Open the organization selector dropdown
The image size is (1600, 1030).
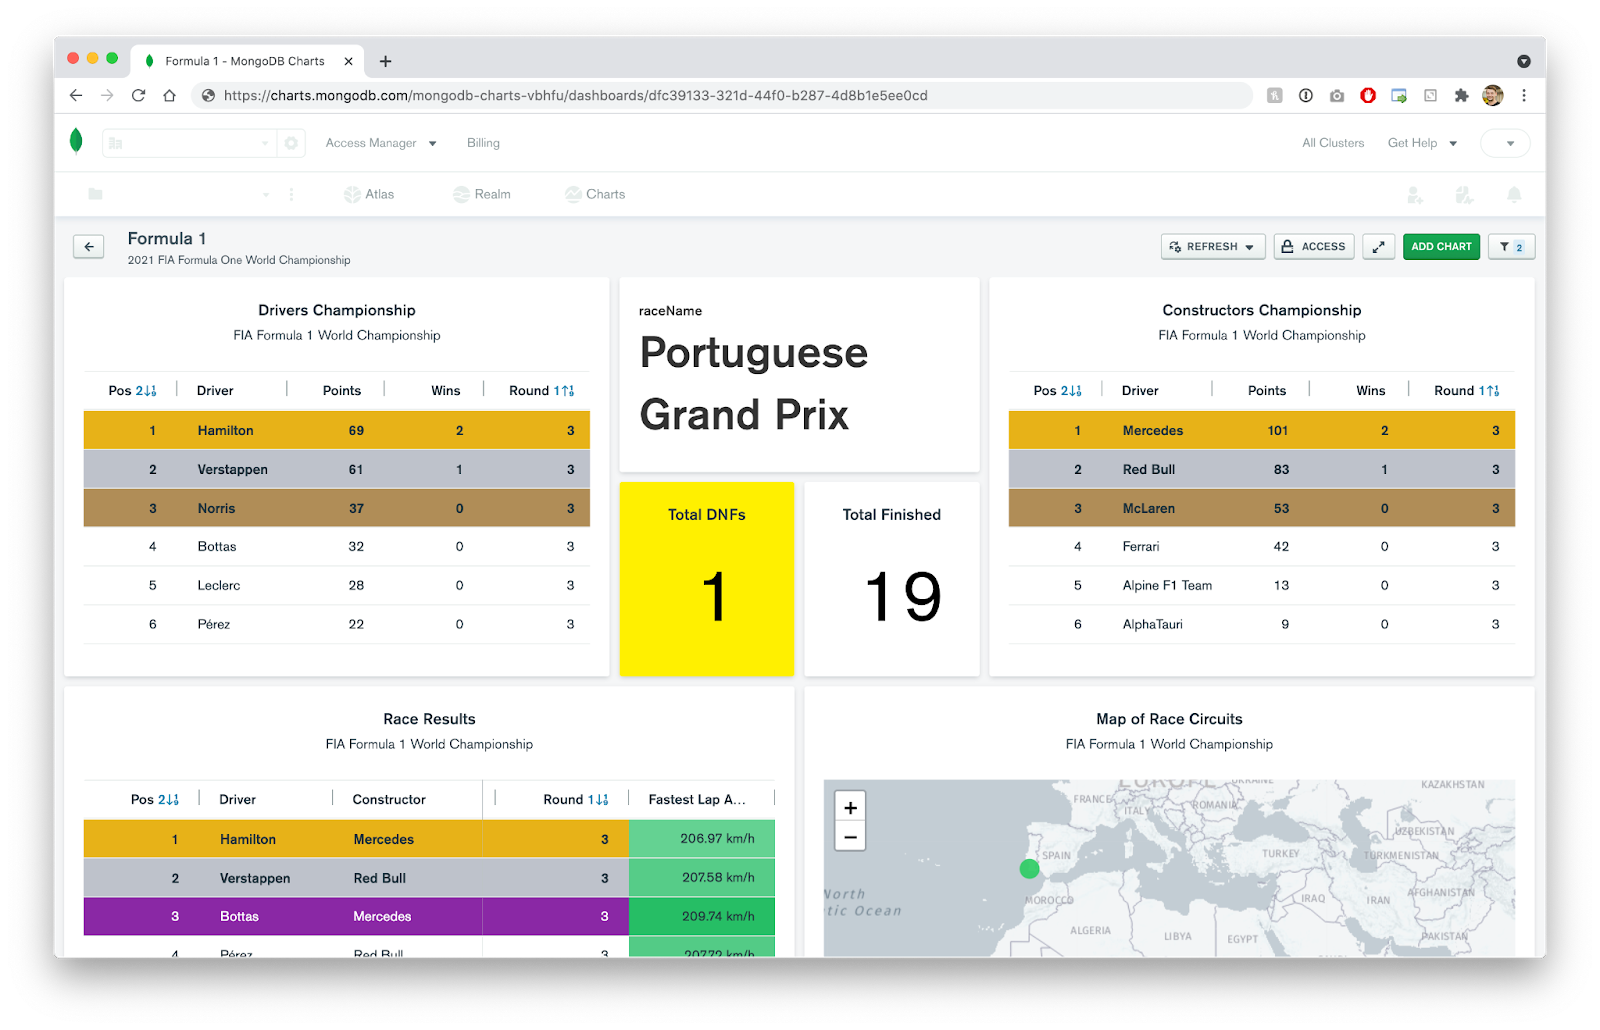coord(189,143)
